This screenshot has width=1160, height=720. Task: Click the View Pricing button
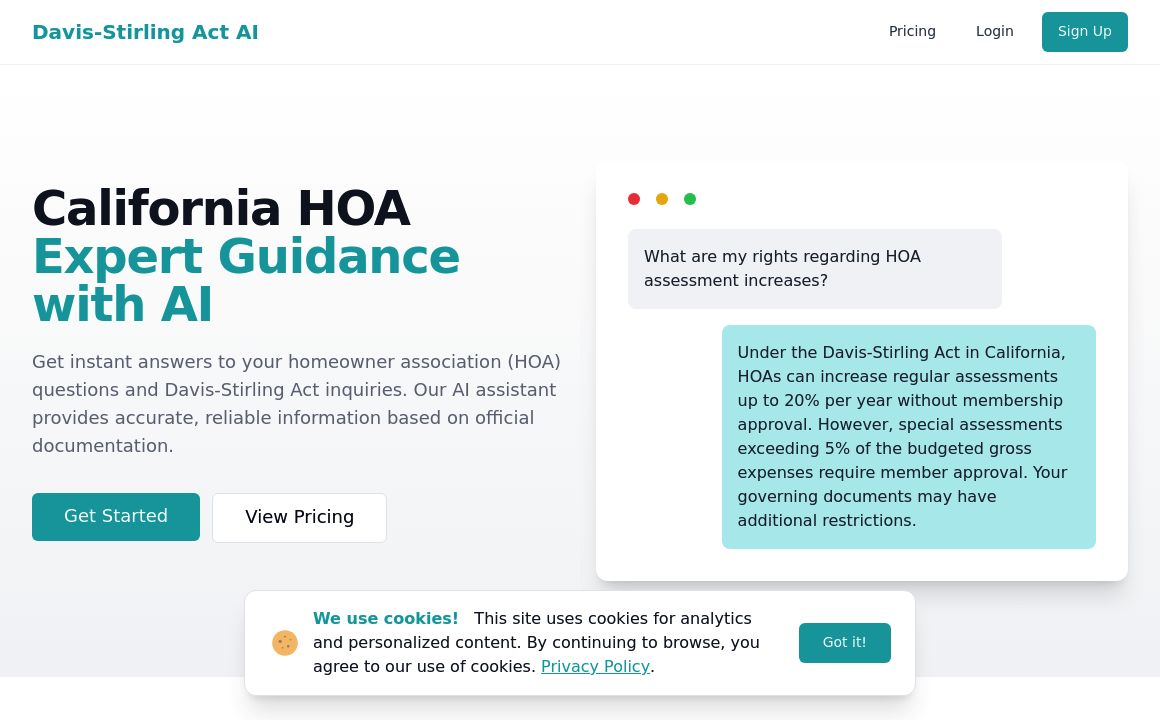tap(299, 517)
